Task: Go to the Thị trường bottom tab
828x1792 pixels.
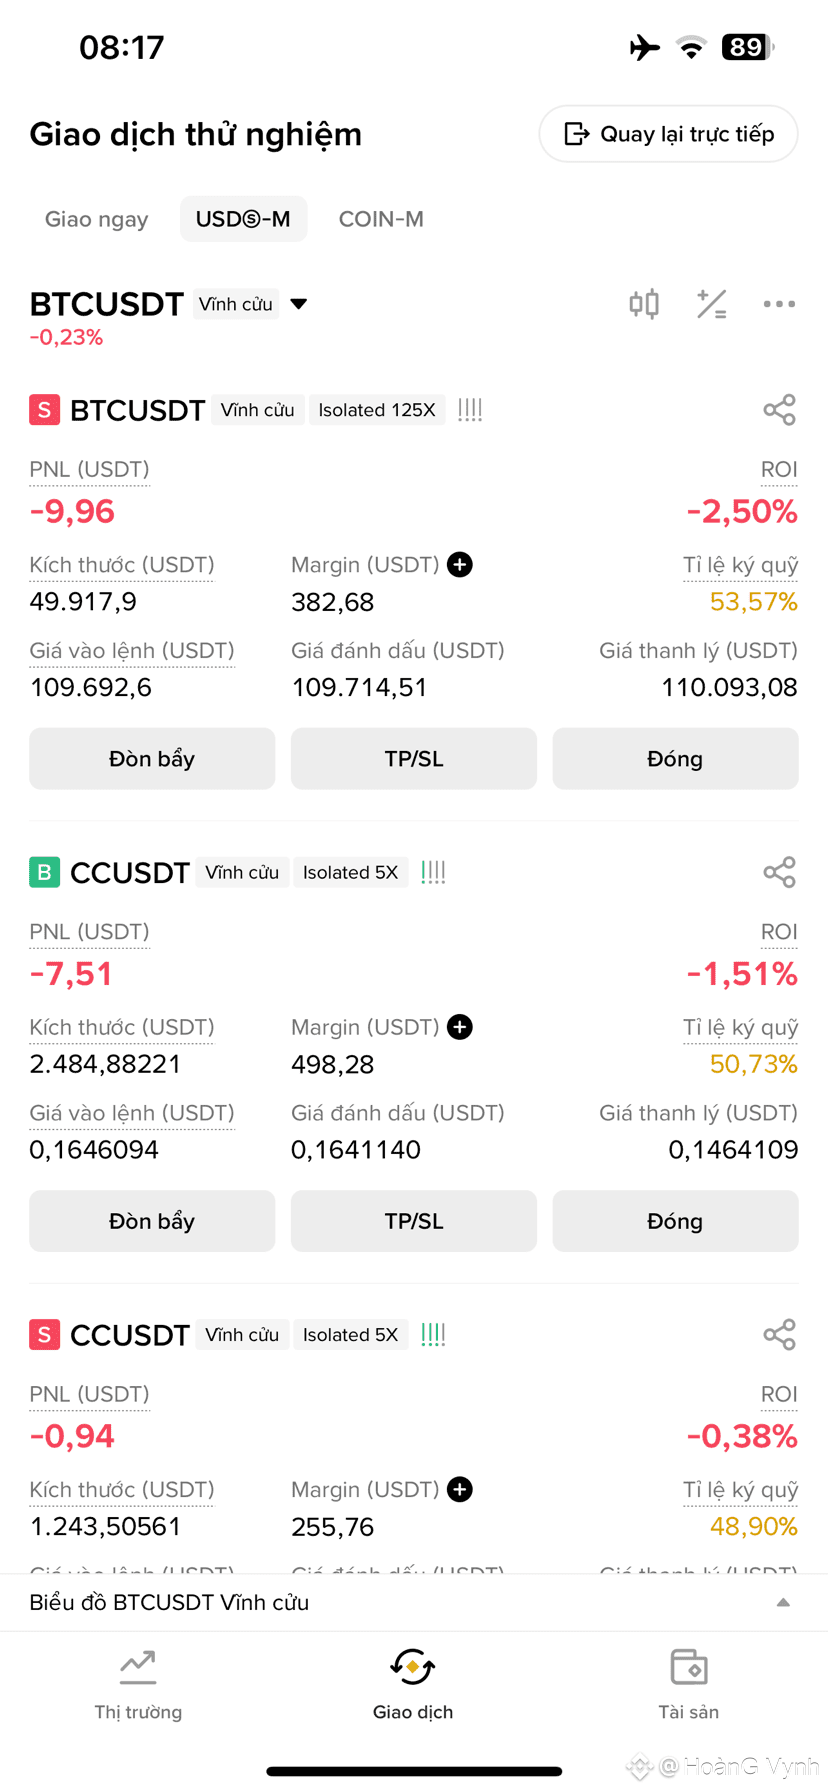Action: [x=138, y=1685]
